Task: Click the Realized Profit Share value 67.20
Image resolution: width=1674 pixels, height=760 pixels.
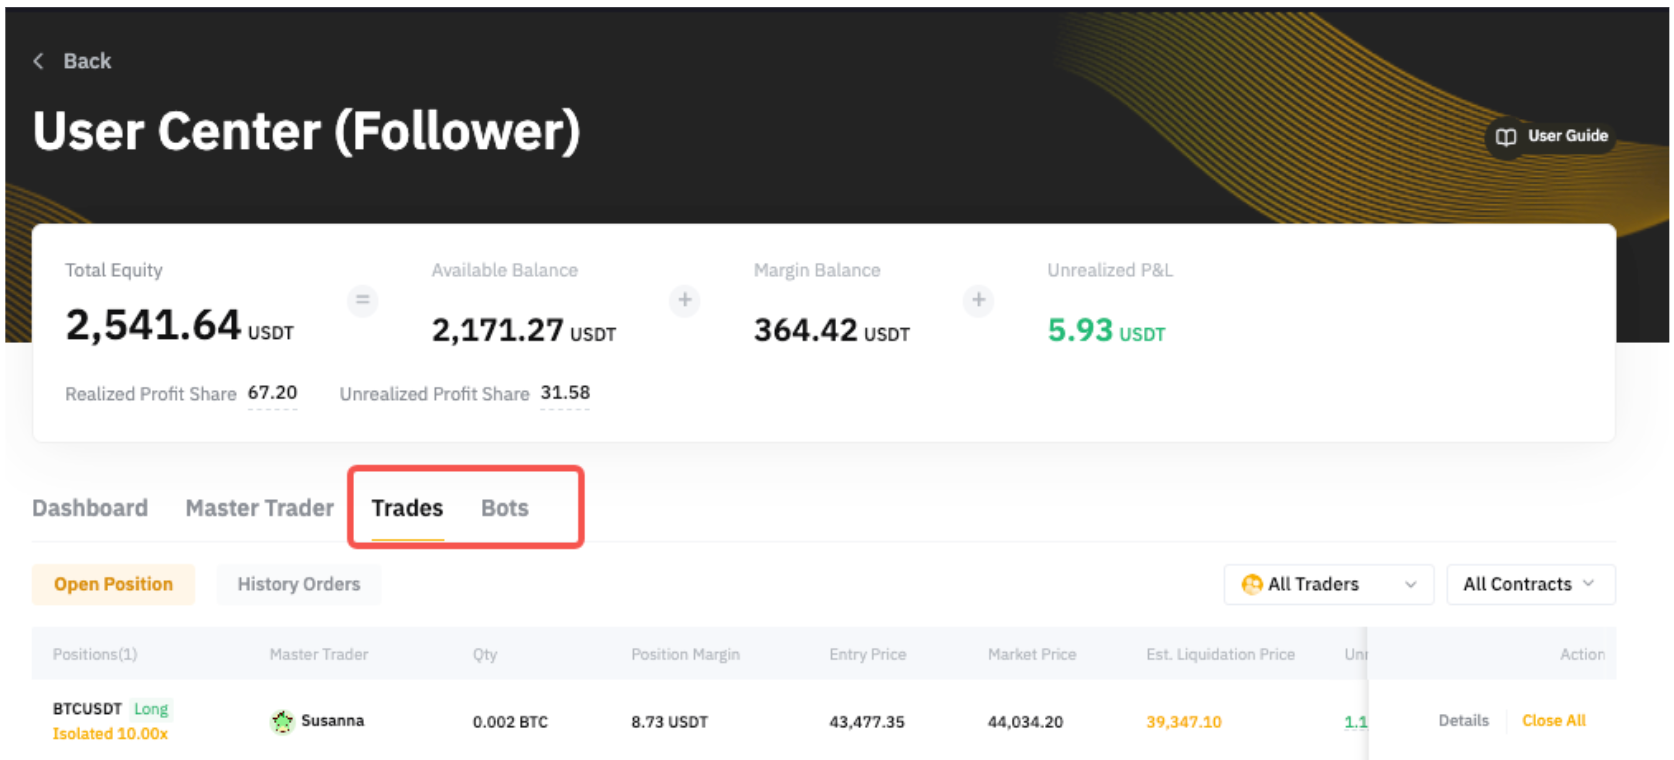Action: 272,393
